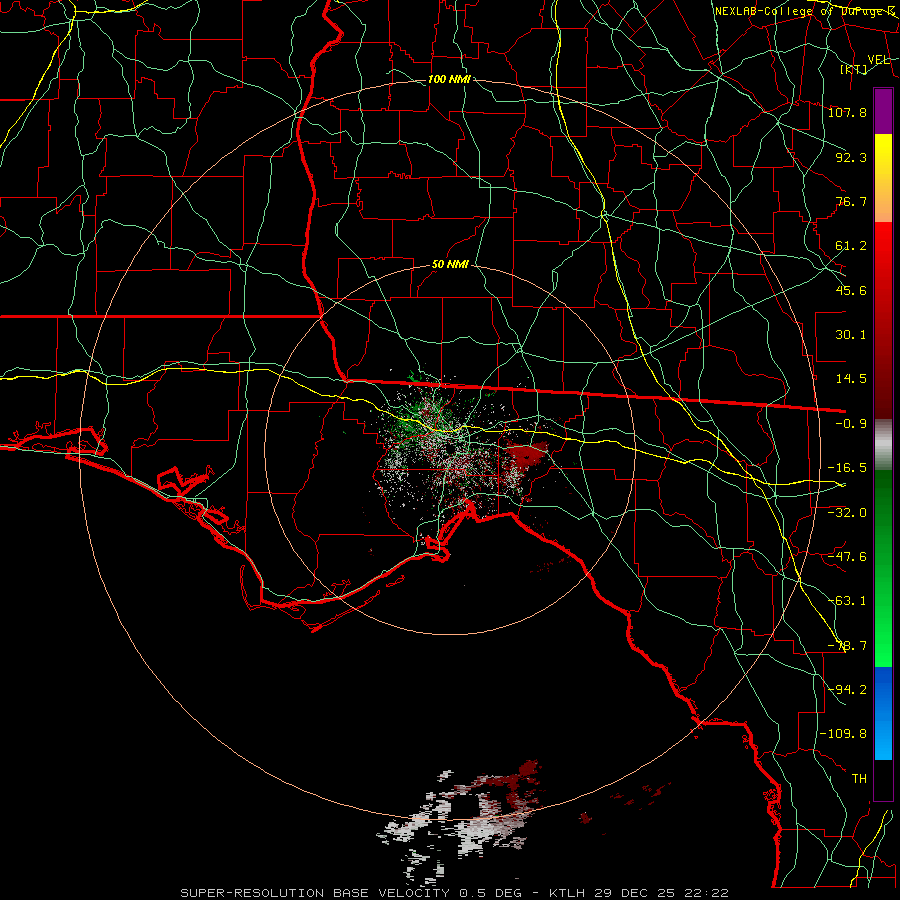Click the blue segment of the color bar
The image size is (900, 900).
tap(883, 713)
